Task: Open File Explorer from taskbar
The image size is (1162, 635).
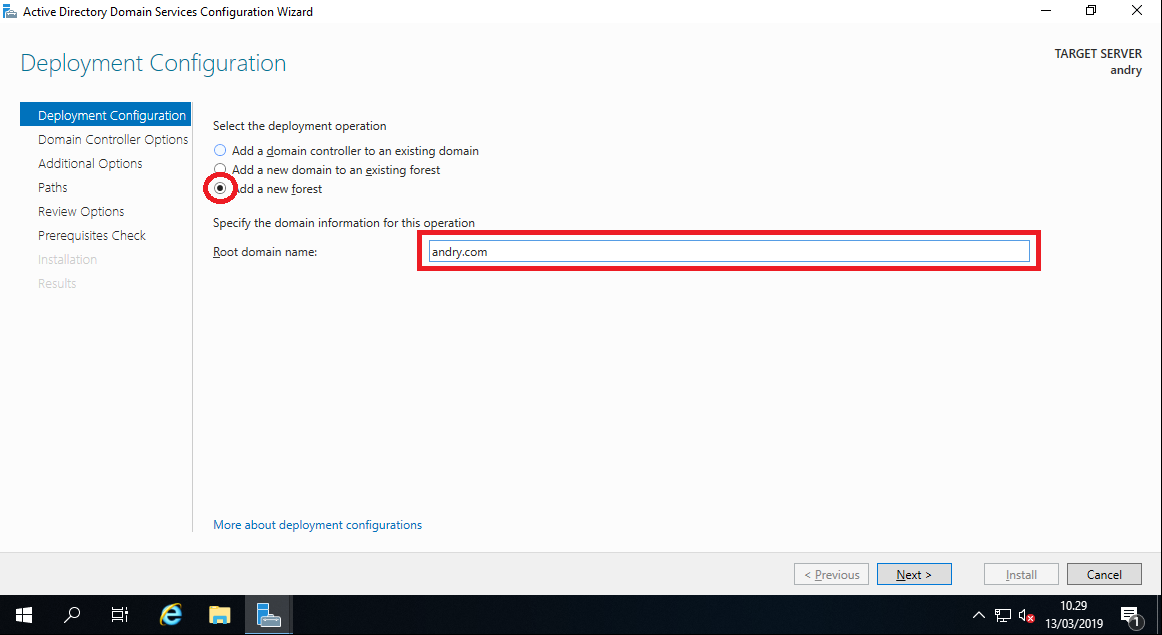Action: (219, 615)
